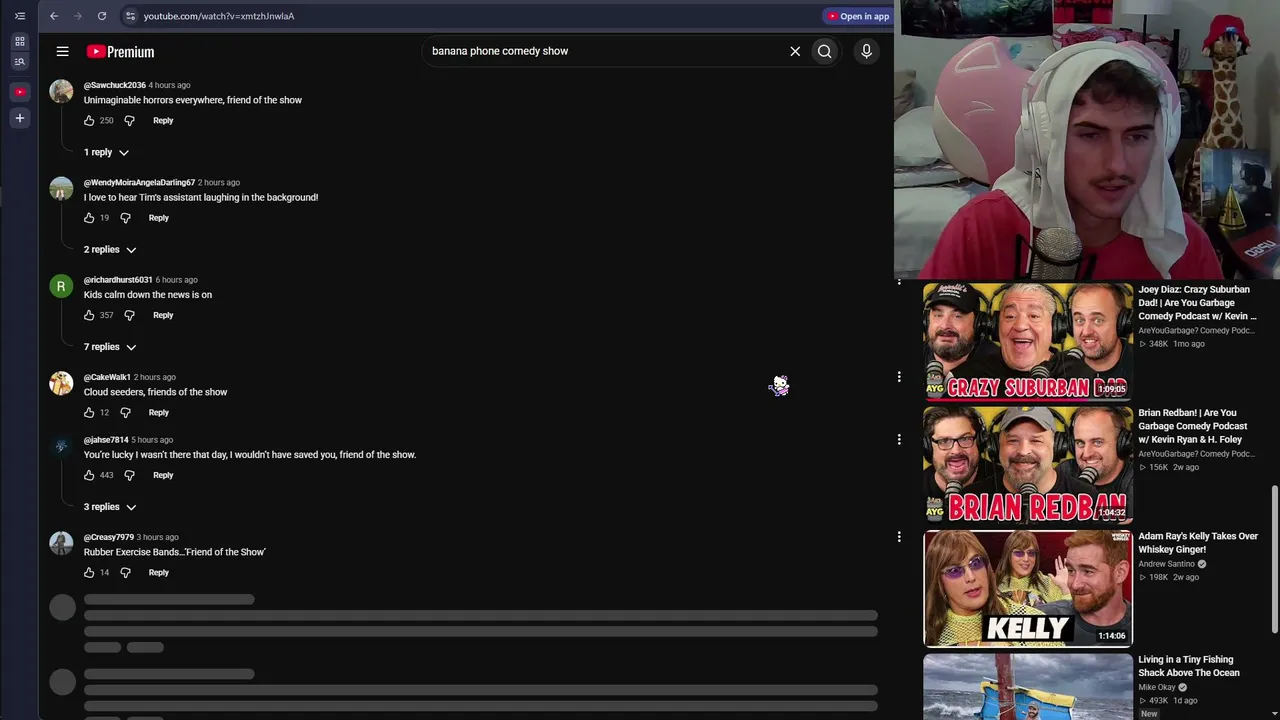
Task: Visit the Mike Okay channel
Action: (1157, 688)
